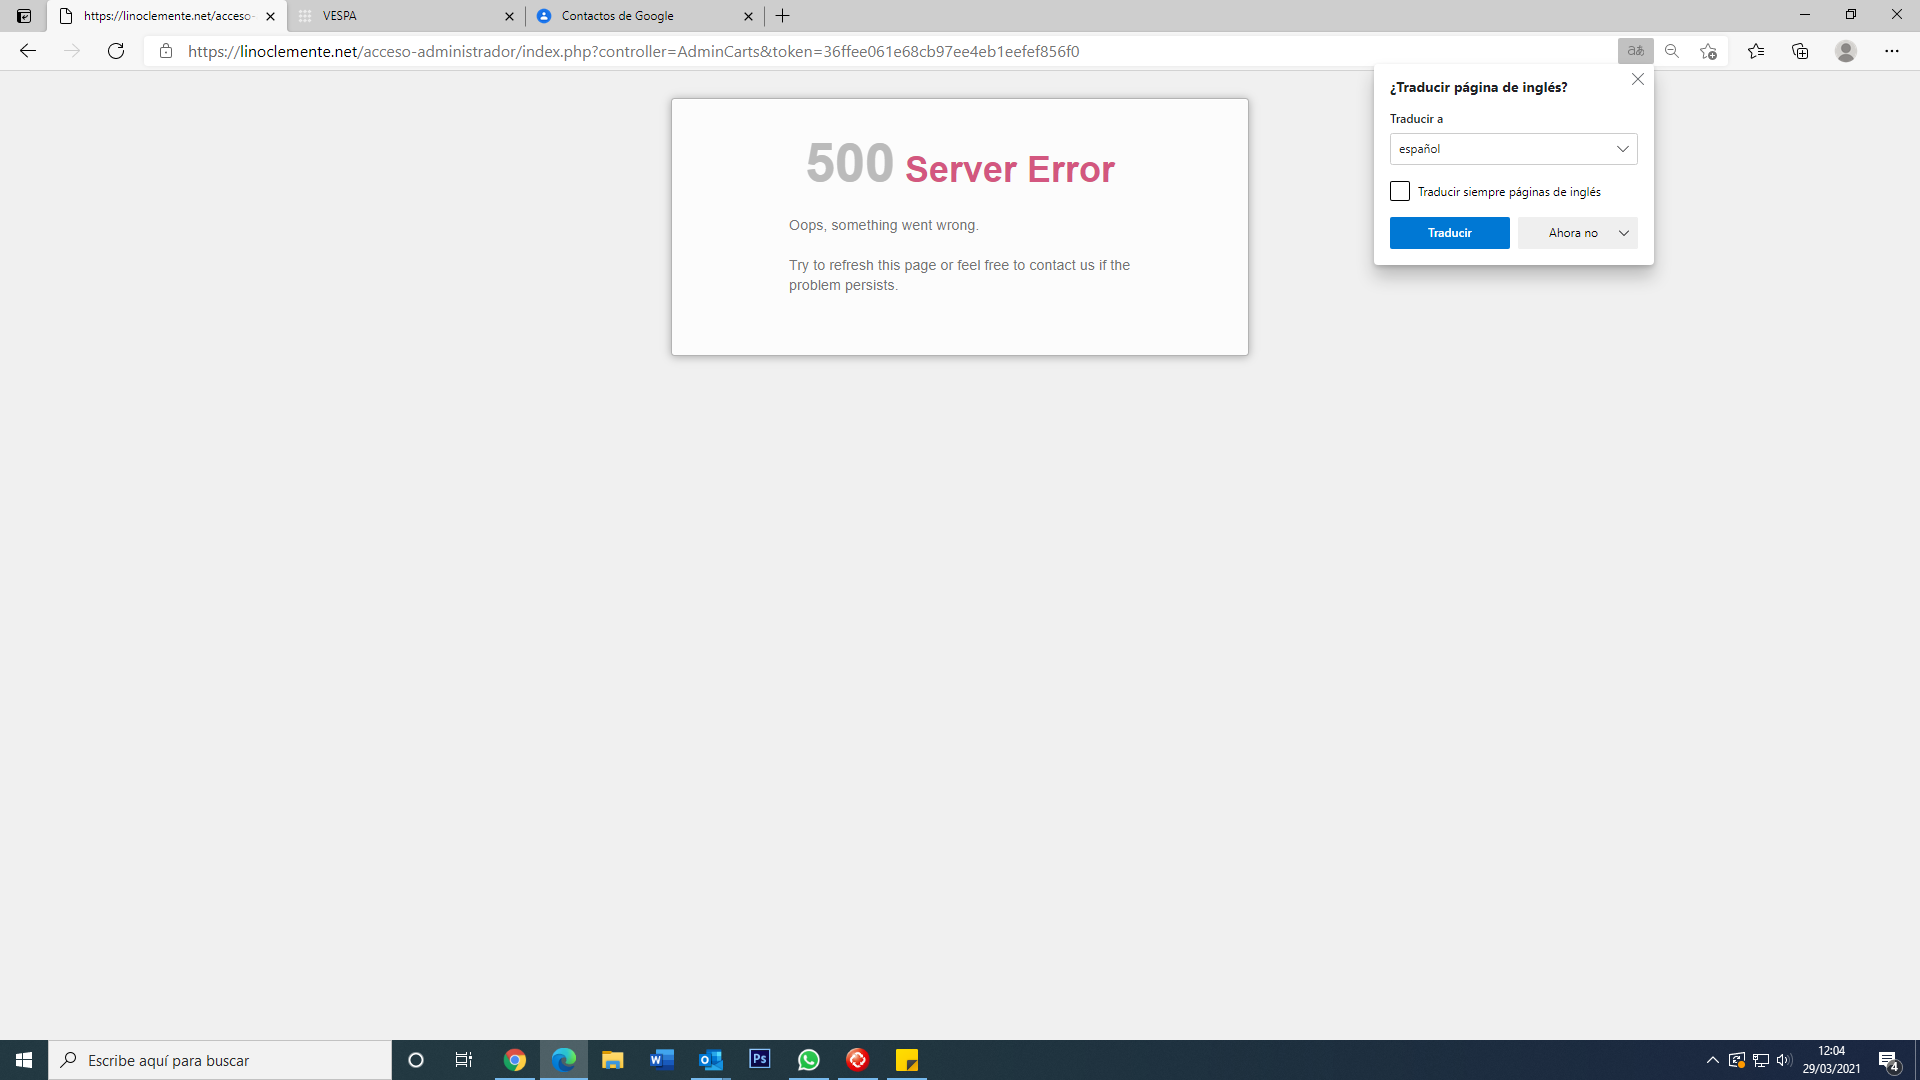Expand the 'Ahora no' options arrow

click(x=1624, y=233)
